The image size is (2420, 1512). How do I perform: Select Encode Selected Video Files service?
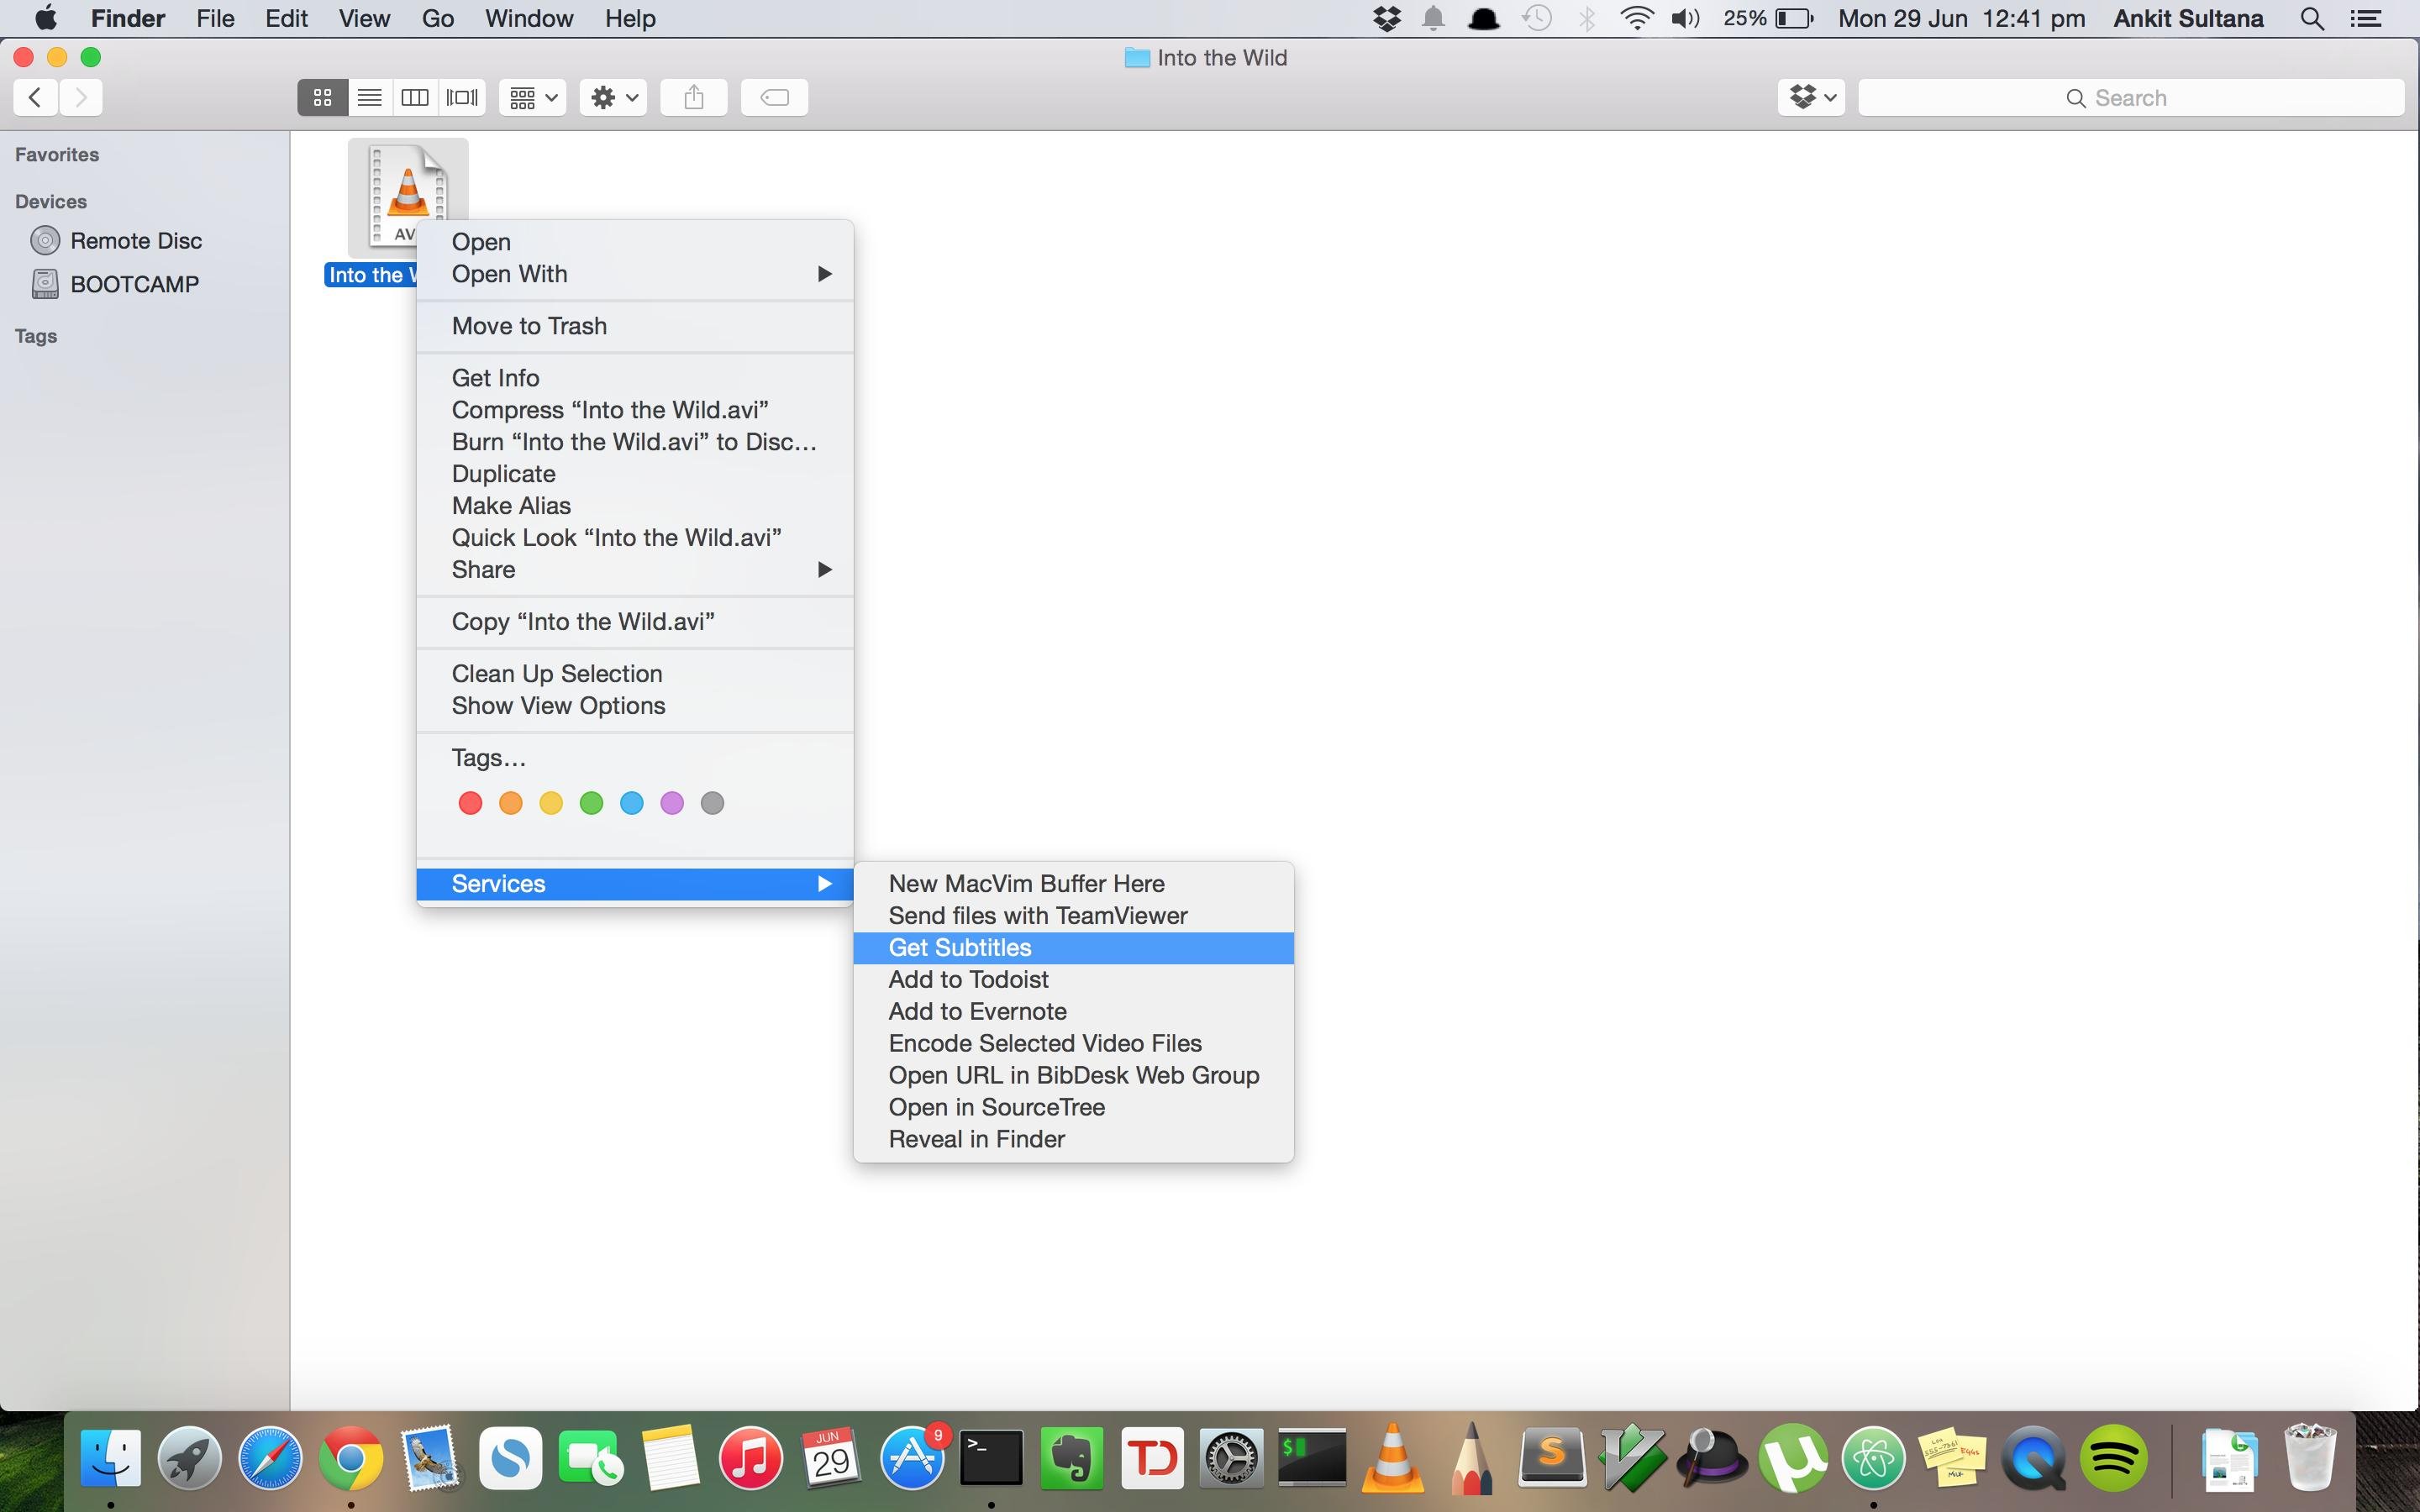coord(1042,1042)
